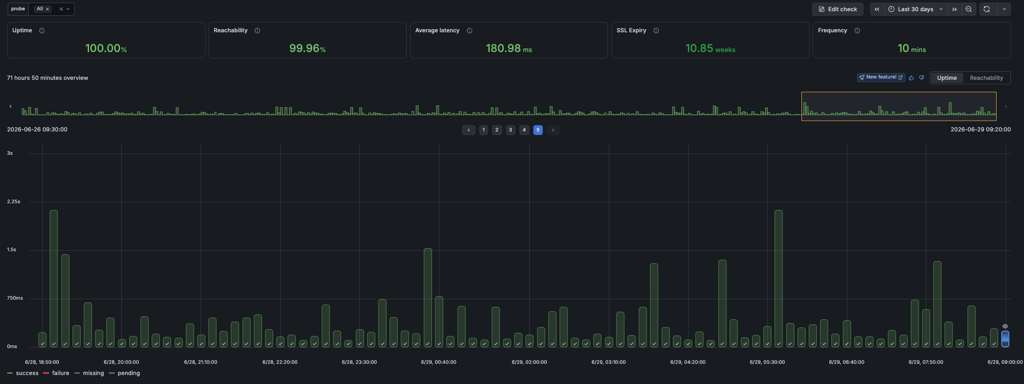Click the highlighted overview range box
This screenshot has height=384, width=1024.
coord(899,106)
